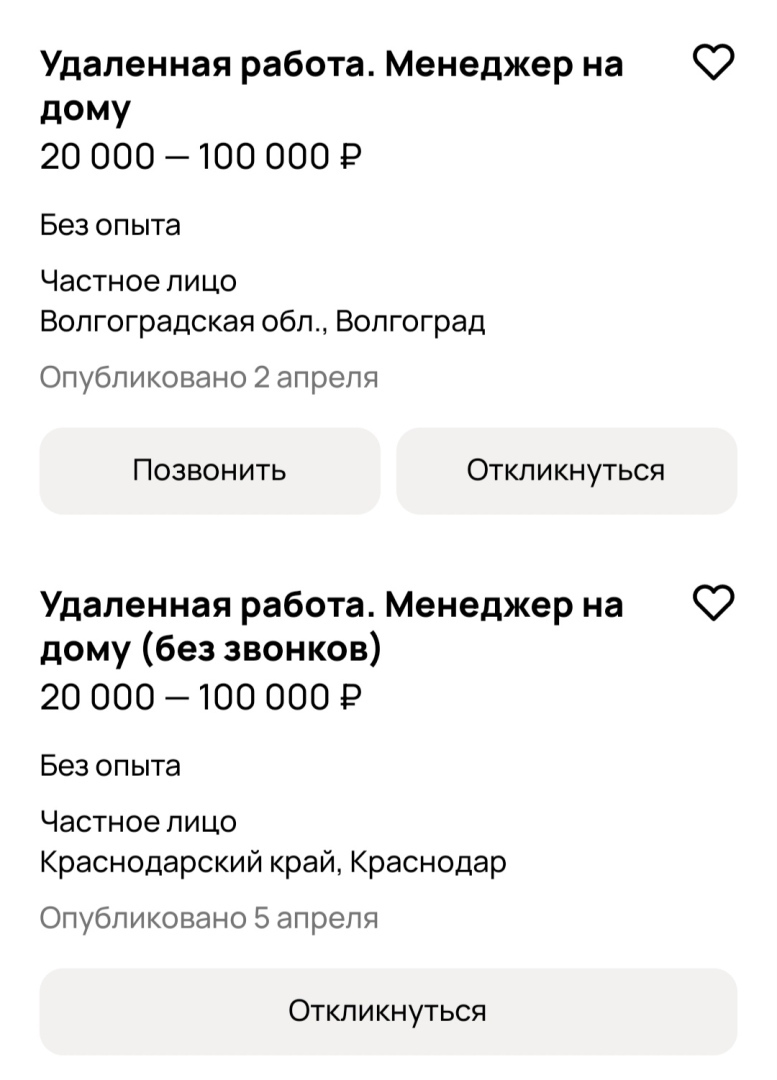Tap the location 'Волгоградская обл., Волгоград'

pyautogui.click(x=262, y=322)
